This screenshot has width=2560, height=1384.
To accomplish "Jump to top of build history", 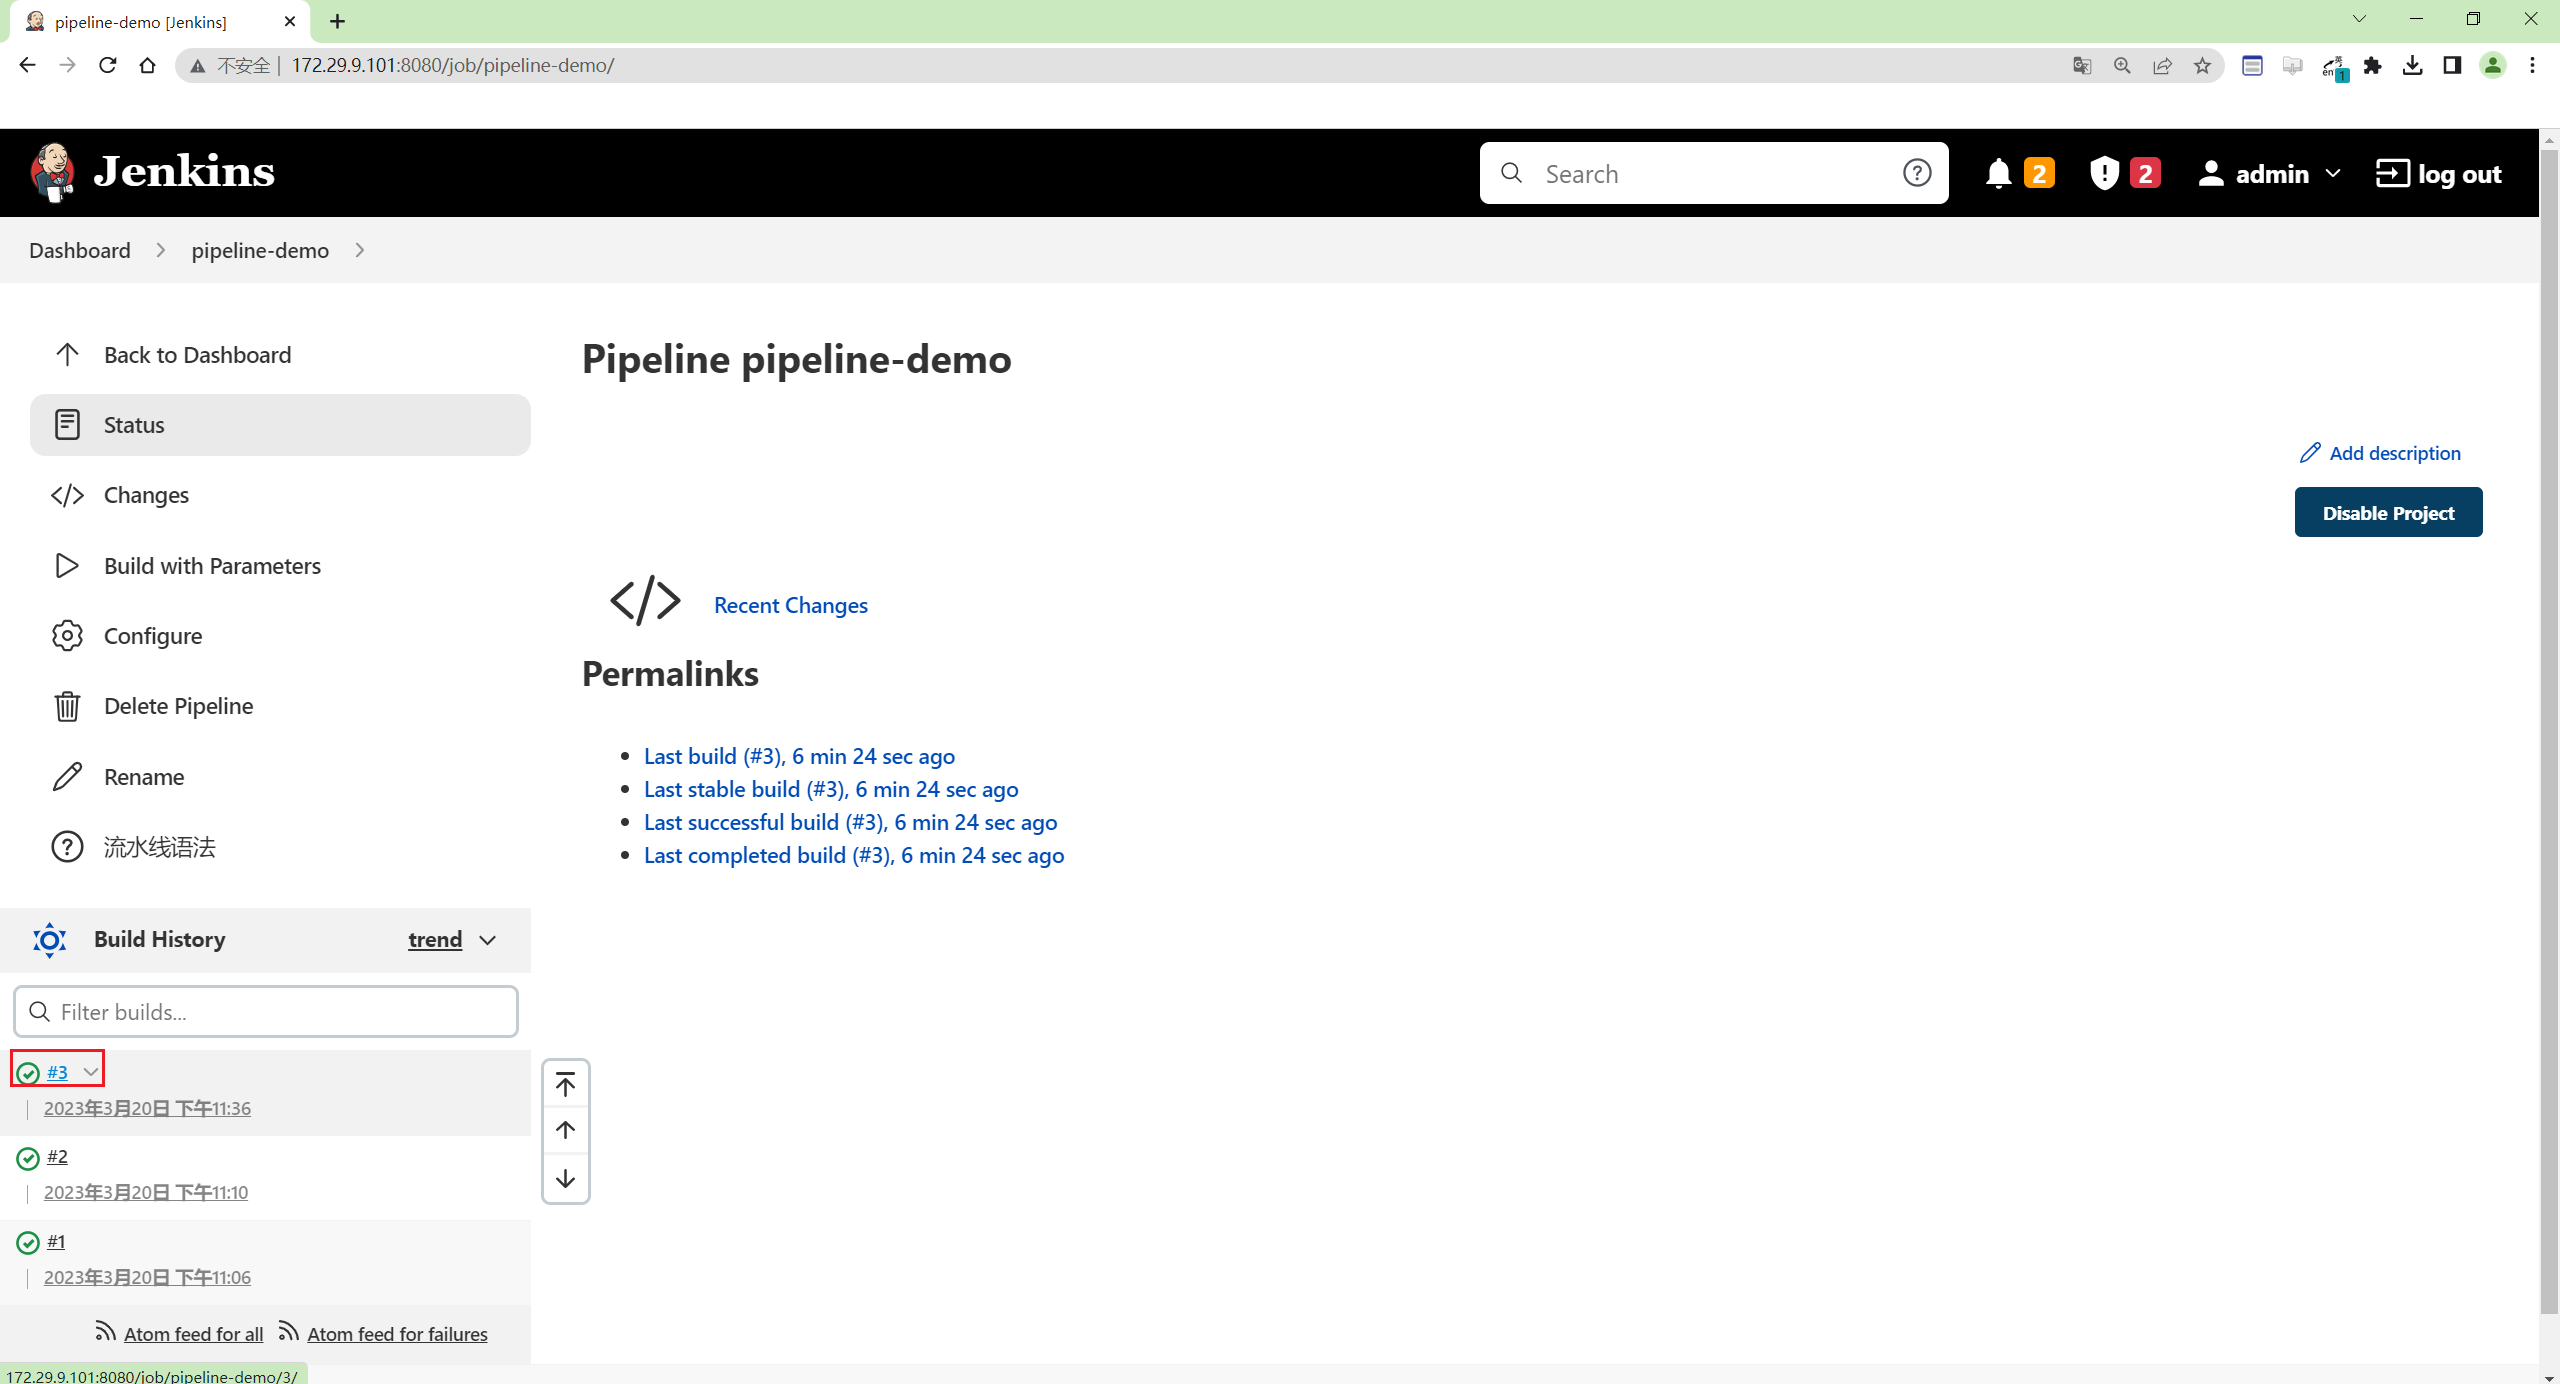I will click(565, 1085).
